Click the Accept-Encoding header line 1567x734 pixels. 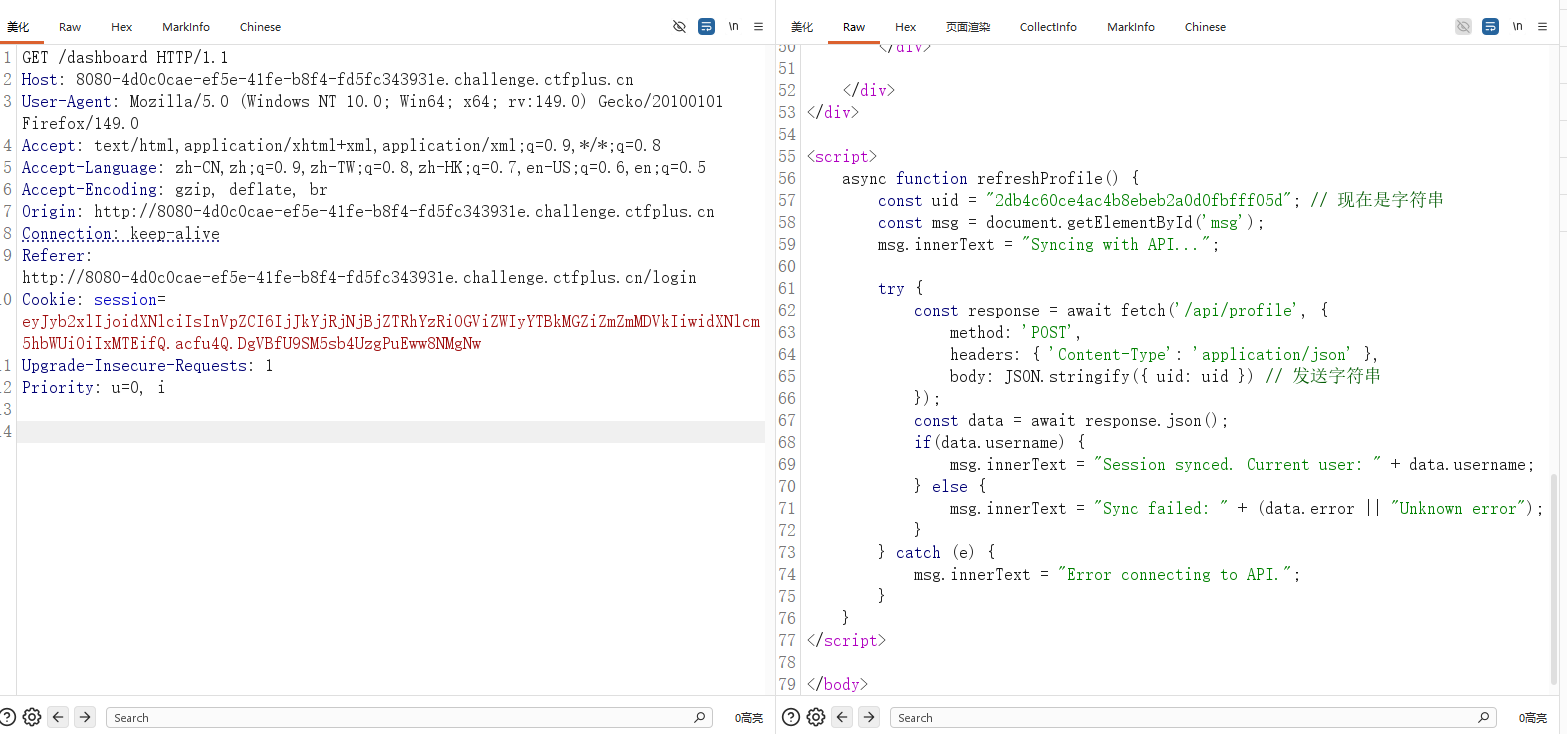pyautogui.click(x=175, y=190)
